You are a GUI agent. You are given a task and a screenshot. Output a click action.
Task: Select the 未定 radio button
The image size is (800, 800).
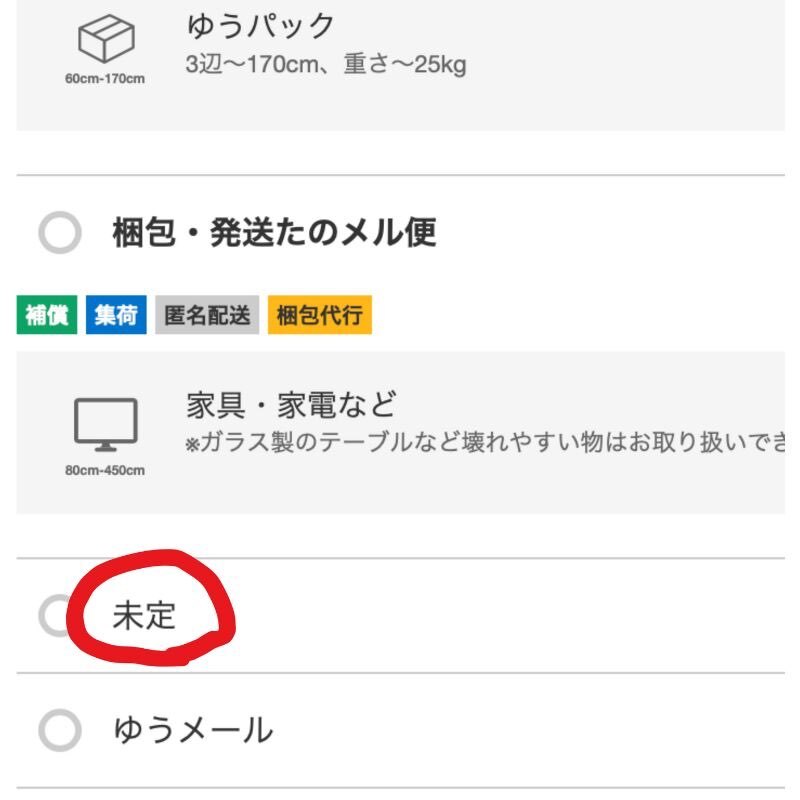(55, 615)
